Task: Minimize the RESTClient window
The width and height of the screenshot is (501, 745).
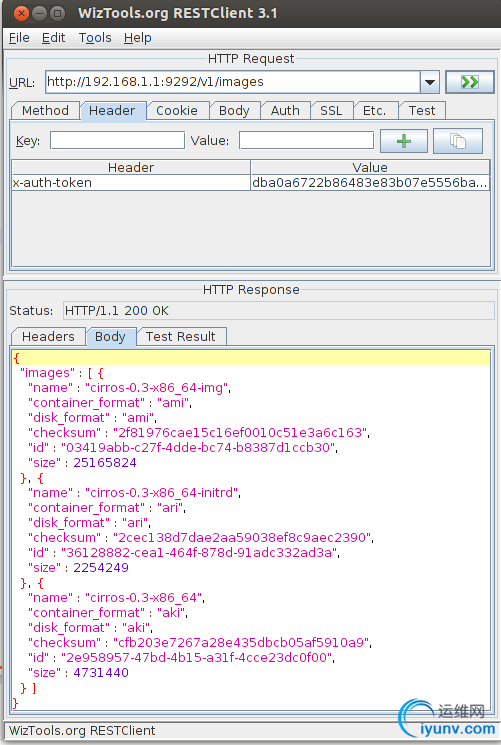Action: [x=39, y=13]
